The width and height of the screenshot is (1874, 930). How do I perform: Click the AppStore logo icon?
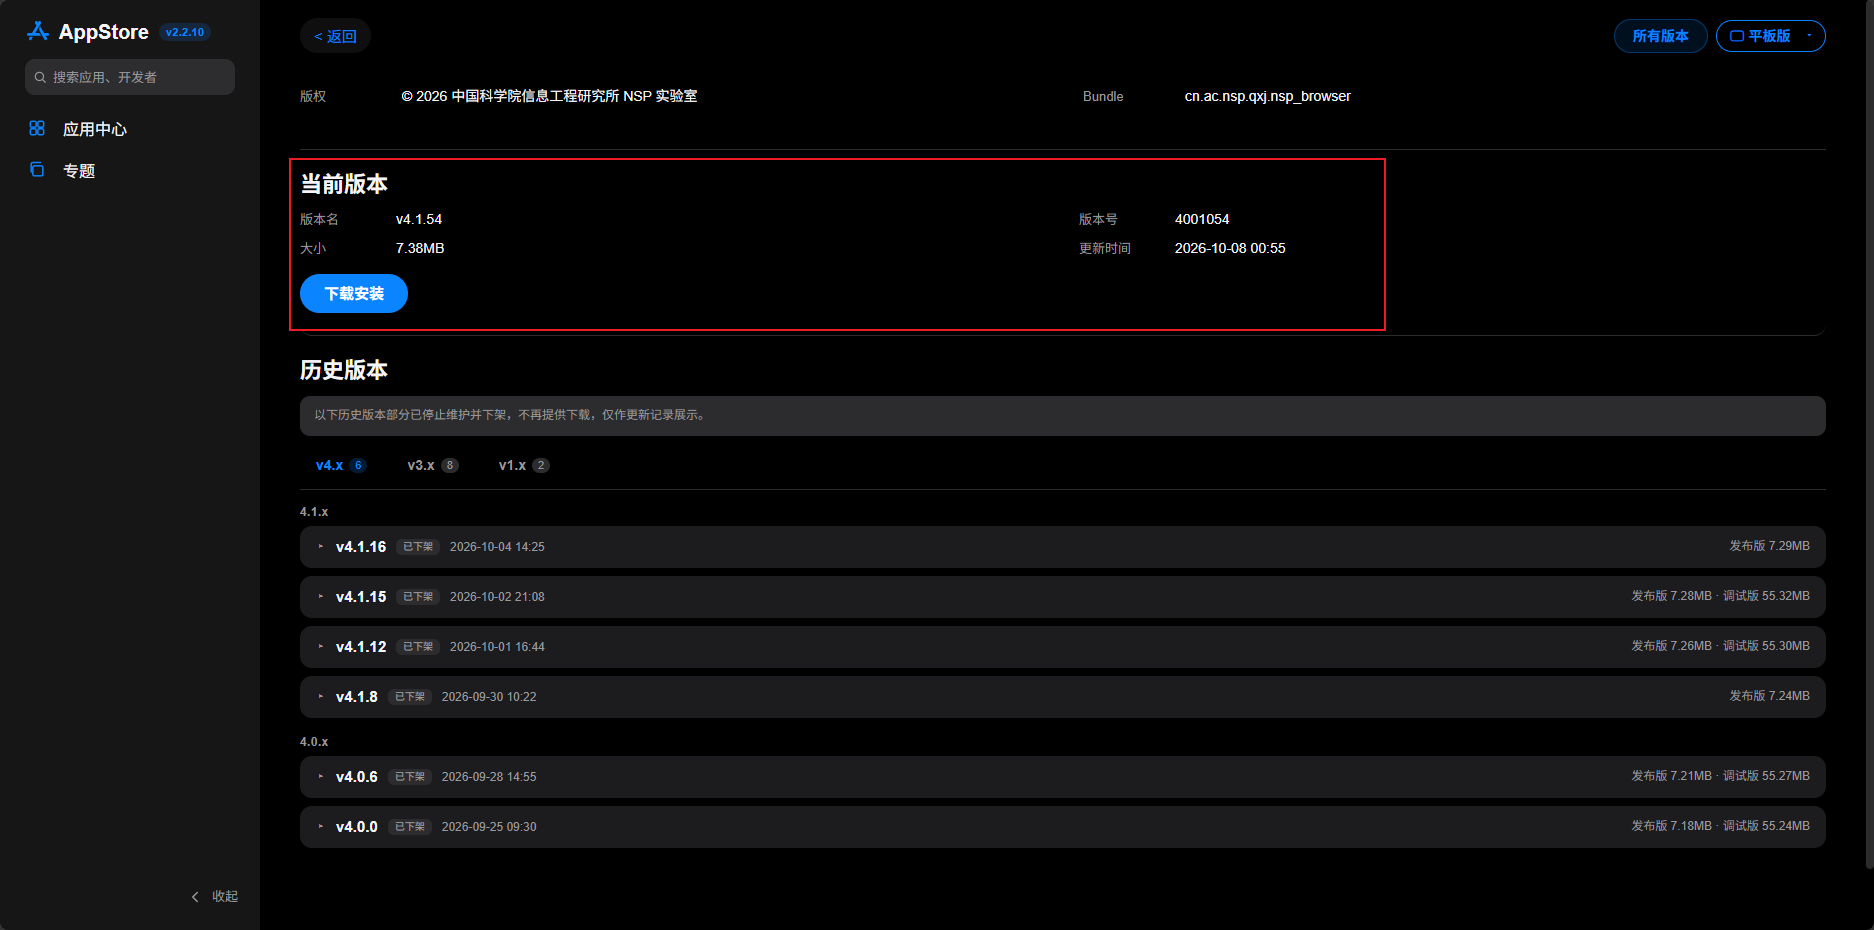pos(38,32)
